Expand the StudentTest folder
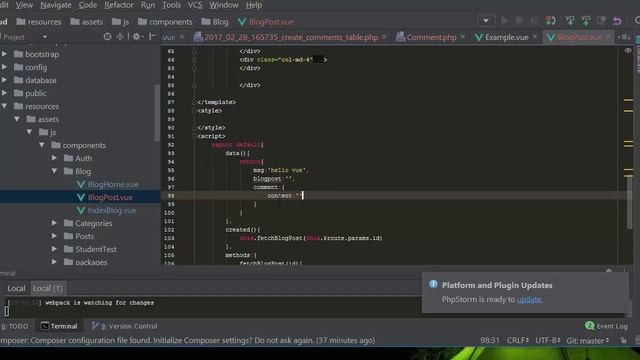 54,249
